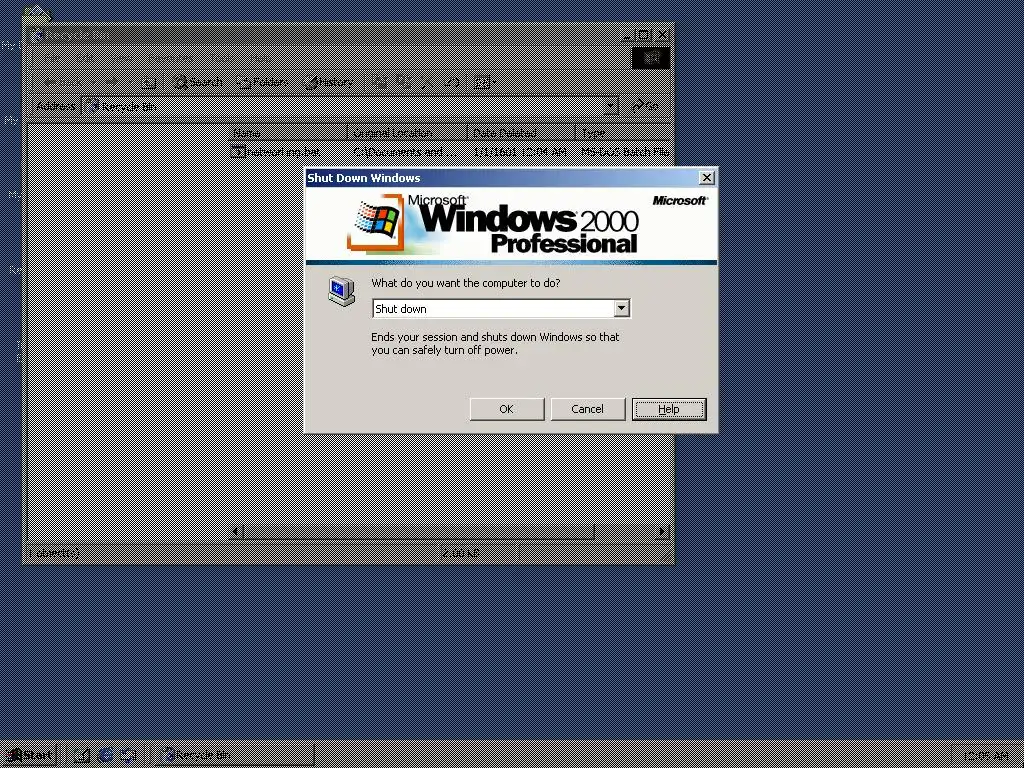Open the Favorites menu in Recycle Bin
This screenshot has width=1024, height=768.
point(170,58)
